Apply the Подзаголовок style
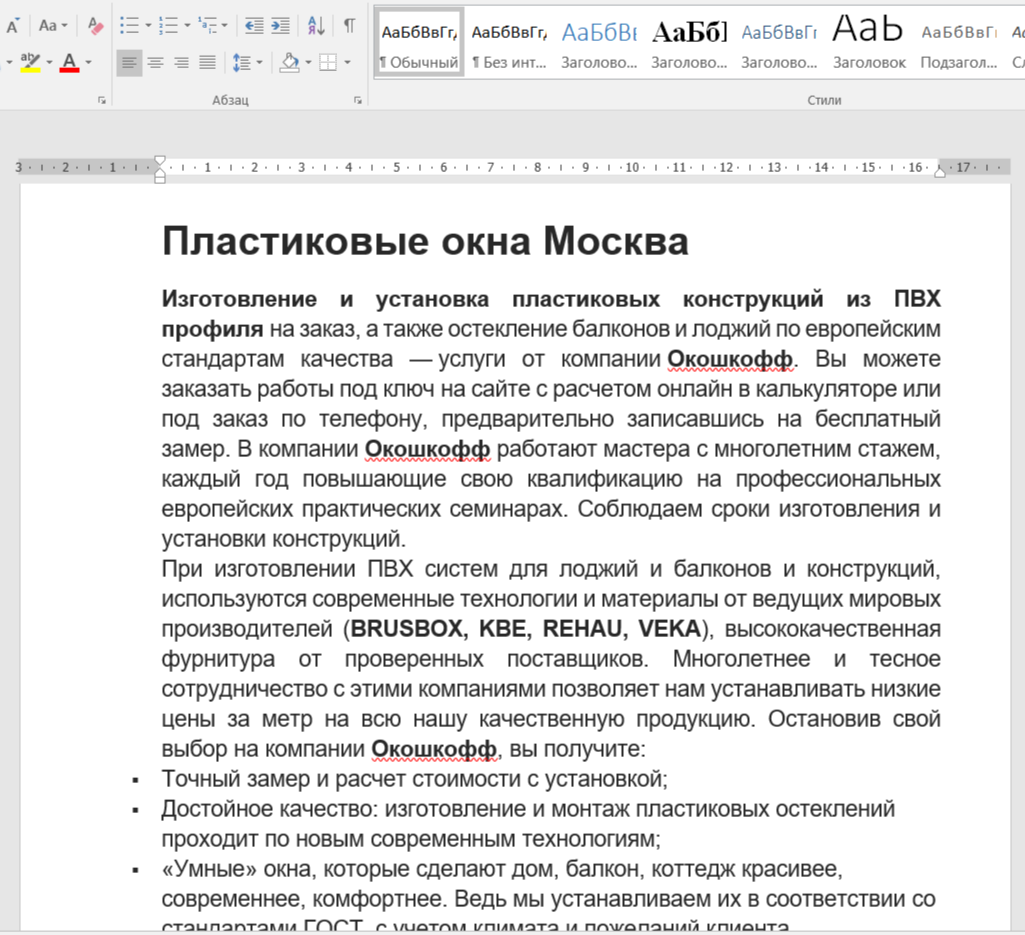 (x=958, y=43)
